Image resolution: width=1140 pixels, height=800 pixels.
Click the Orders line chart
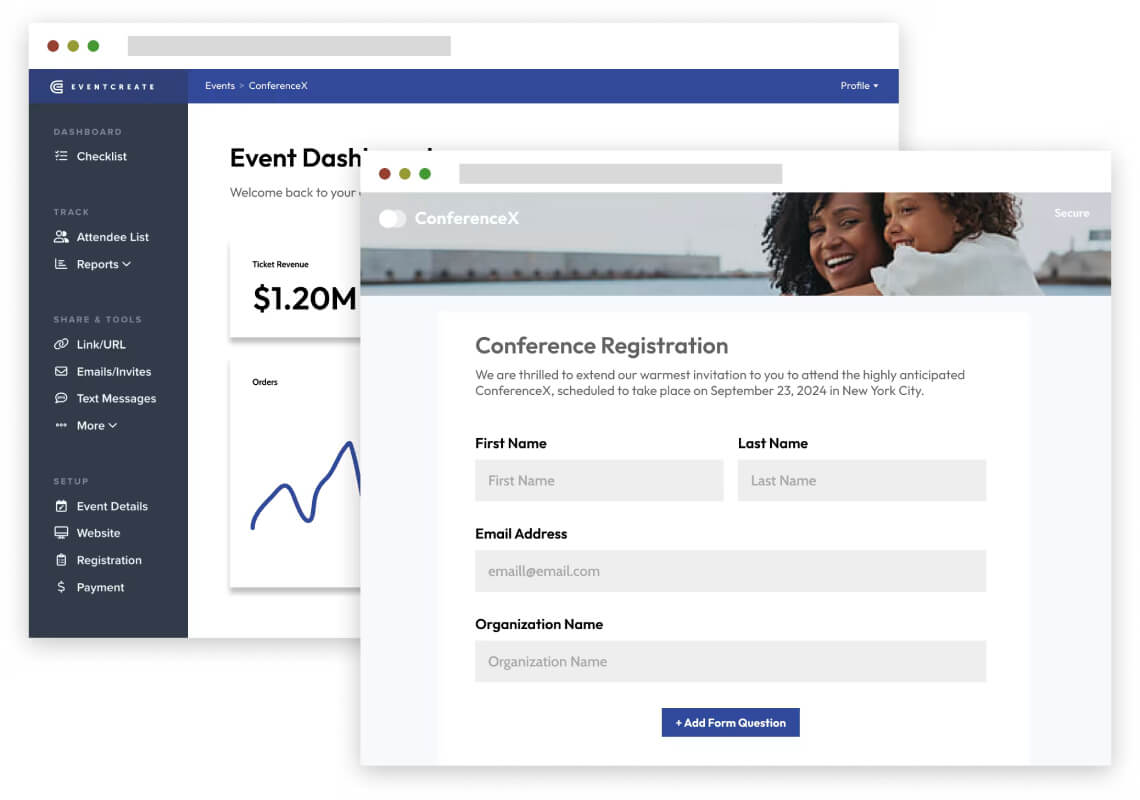pyautogui.click(x=305, y=484)
